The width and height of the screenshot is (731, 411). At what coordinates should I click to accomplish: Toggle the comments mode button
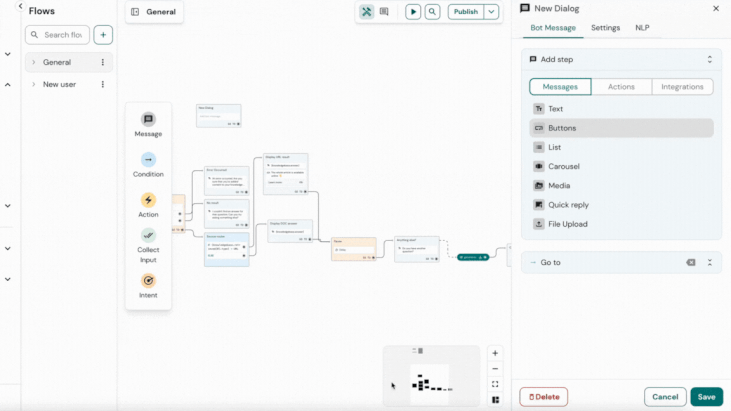(x=384, y=12)
